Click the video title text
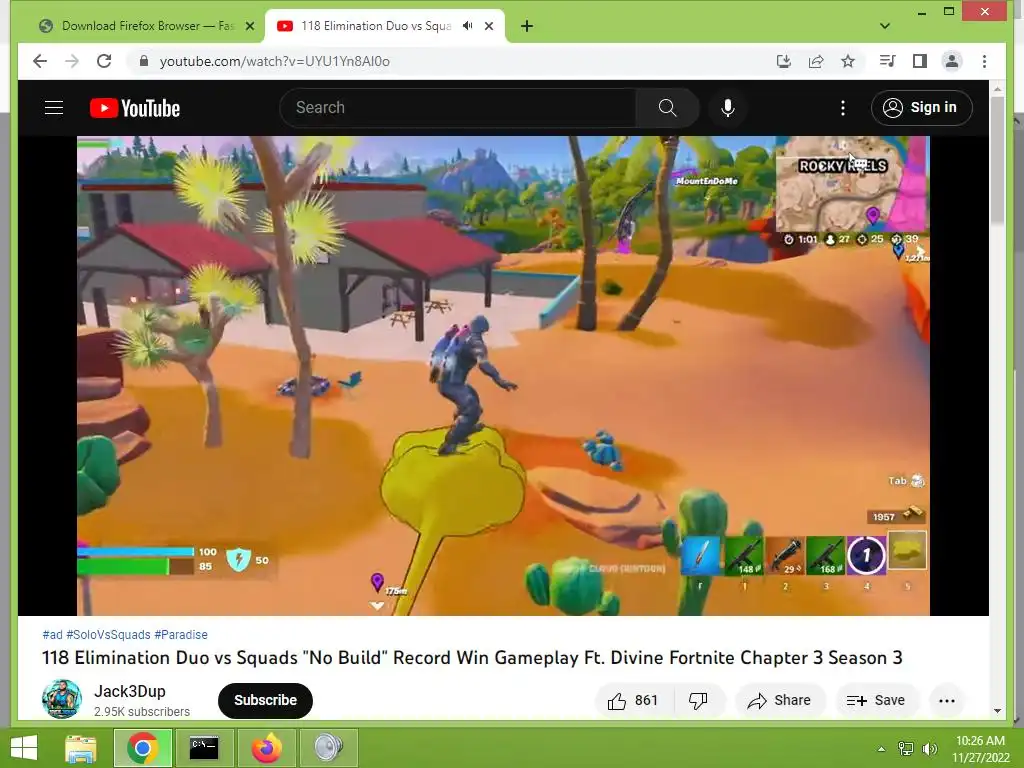1024x768 pixels. (472, 658)
